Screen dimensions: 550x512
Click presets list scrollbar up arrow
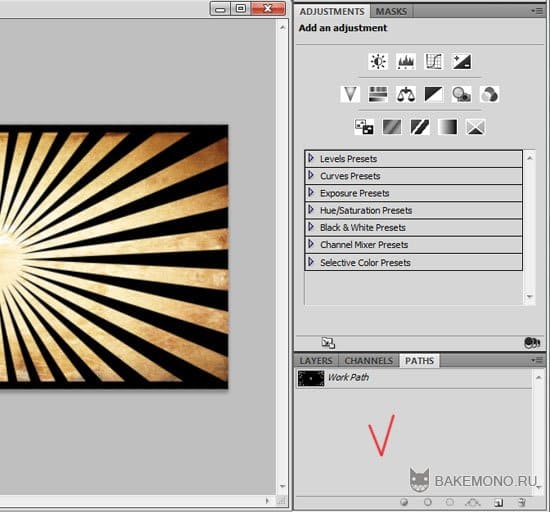pos(530,158)
